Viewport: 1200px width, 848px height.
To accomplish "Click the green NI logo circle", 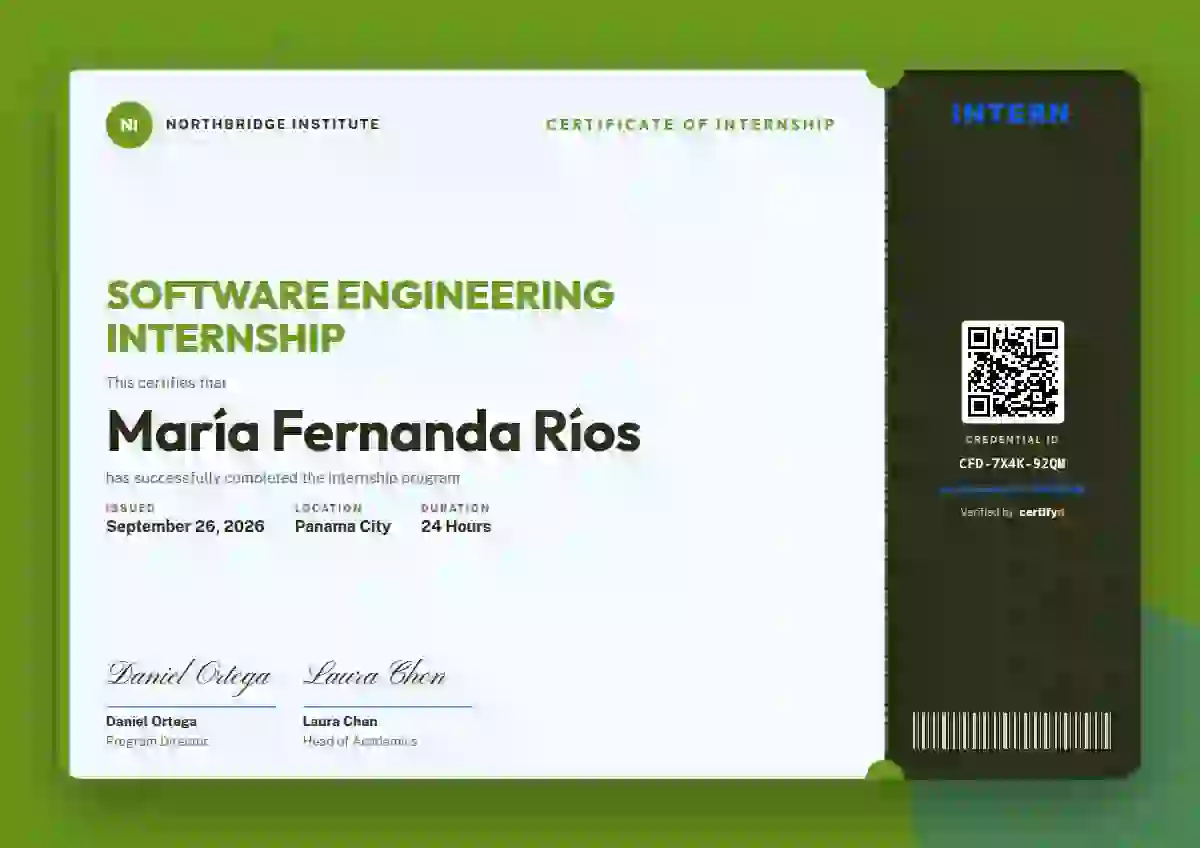I will (129, 125).
